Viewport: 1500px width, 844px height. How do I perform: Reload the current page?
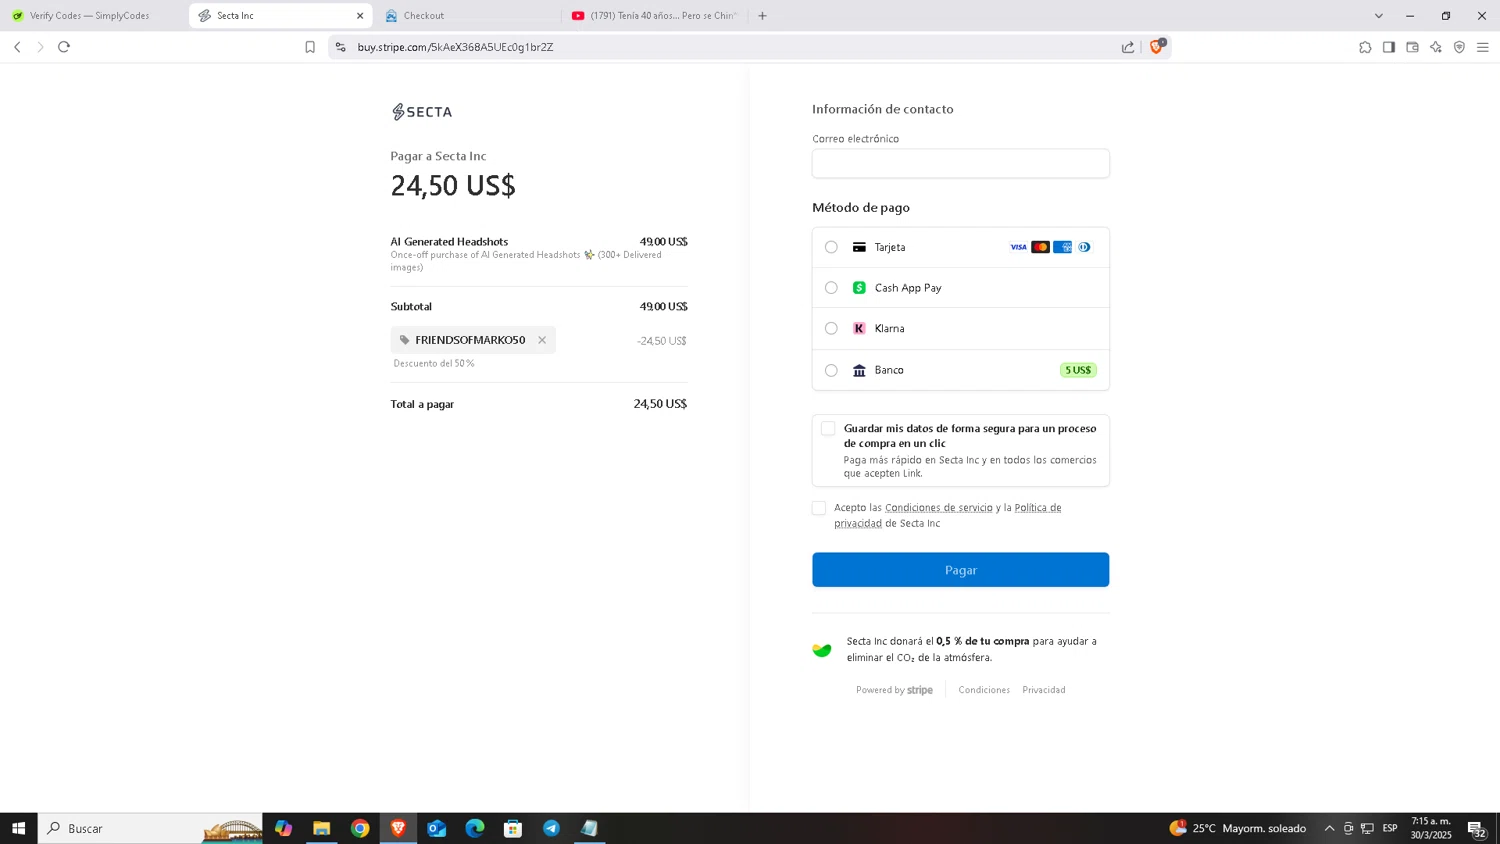coord(64,47)
